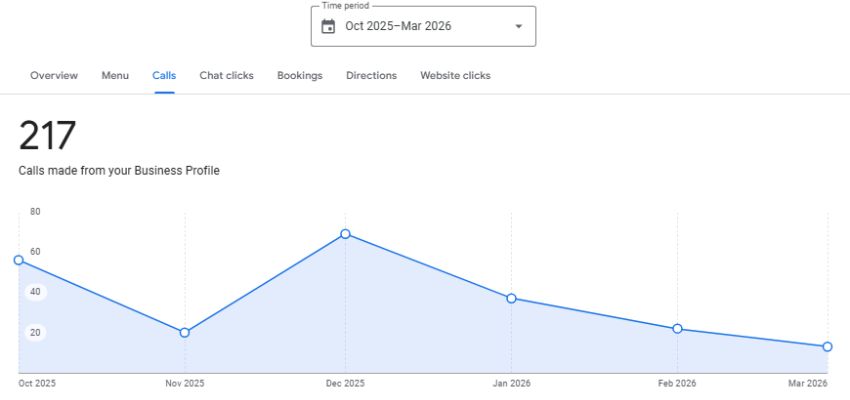Open the Menu tab
Image resolution: width=850 pixels, height=400 pixels.
(x=115, y=75)
